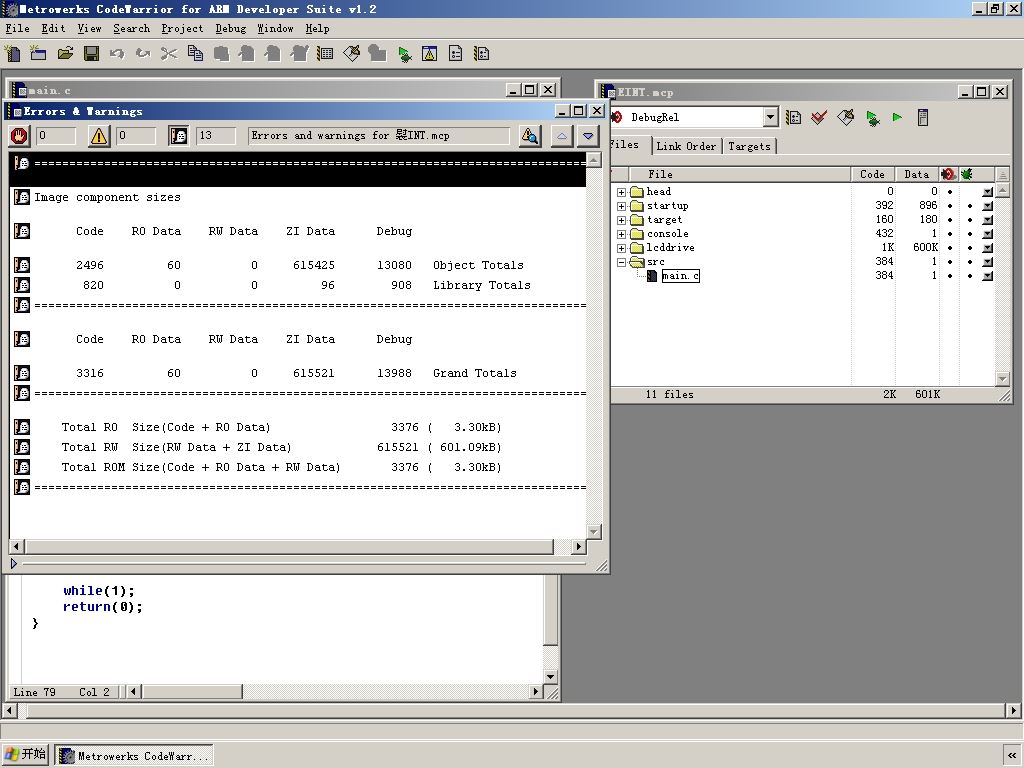This screenshot has width=1024, height=768.
Task: Open the popup arrow in the main.c row
Action: pos(987,276)
